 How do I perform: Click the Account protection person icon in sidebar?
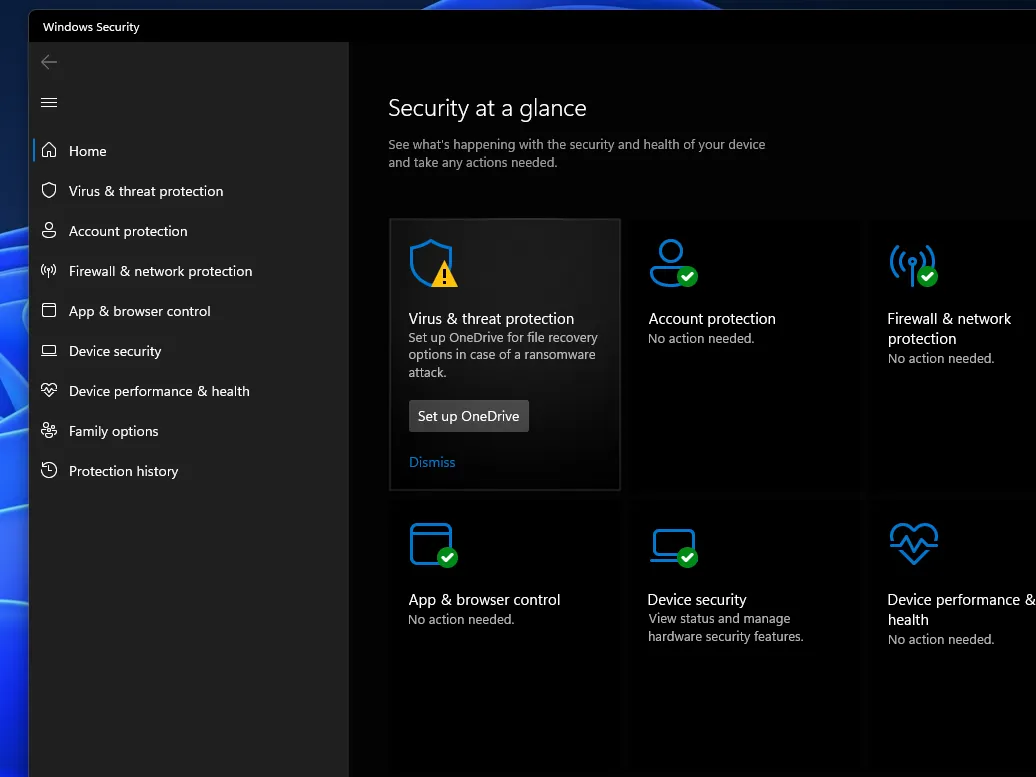click(x=49, y=231)
